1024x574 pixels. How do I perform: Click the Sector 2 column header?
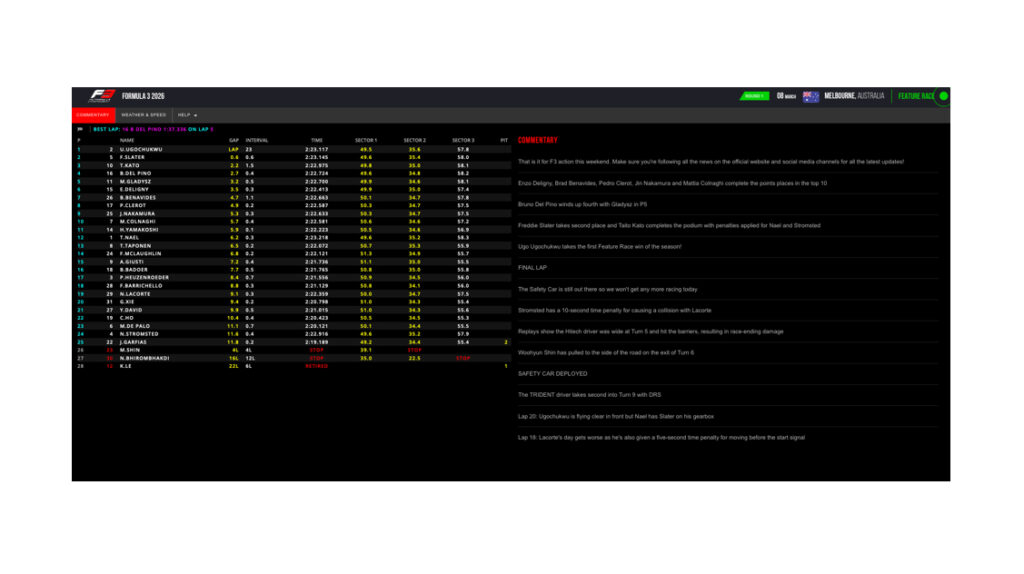click(x=415, y=140)
